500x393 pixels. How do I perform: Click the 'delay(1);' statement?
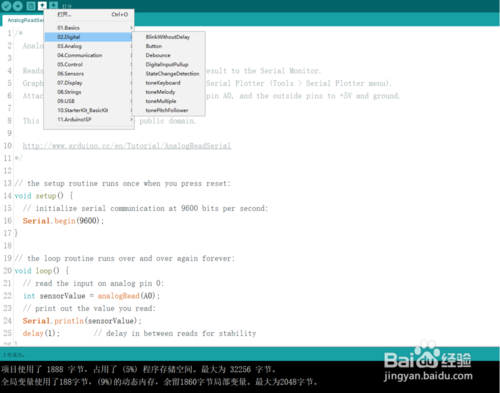(41, 333)
